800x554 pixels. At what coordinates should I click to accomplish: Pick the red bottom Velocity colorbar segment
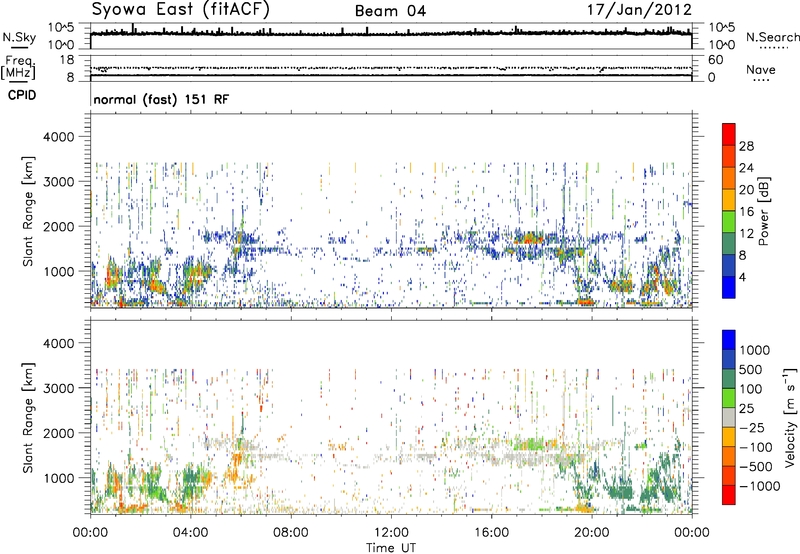[x=729, y=495]
